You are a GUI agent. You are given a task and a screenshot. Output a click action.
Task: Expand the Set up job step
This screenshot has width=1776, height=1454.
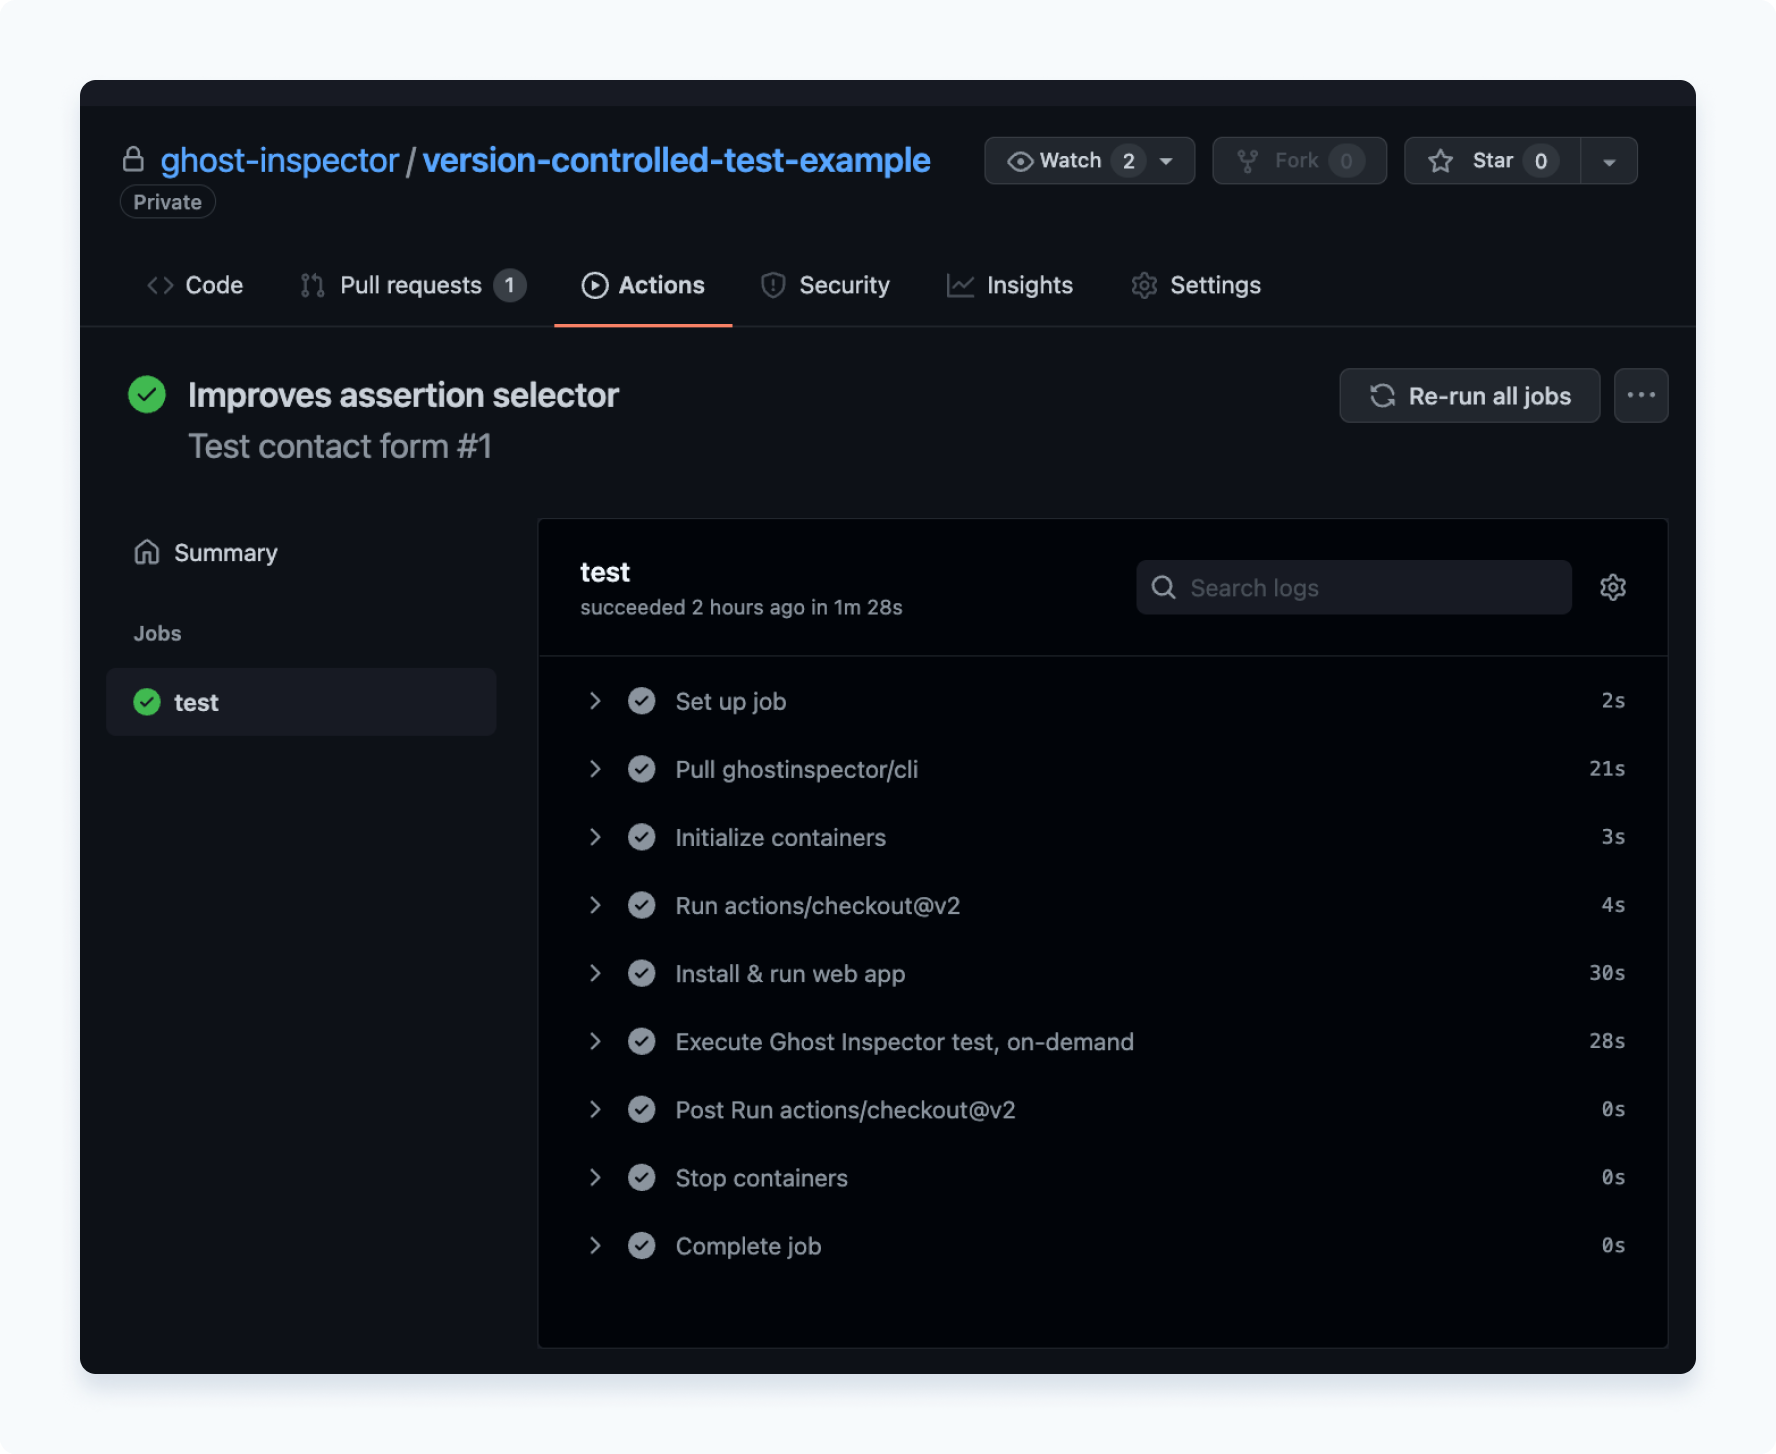pos(595,701)
